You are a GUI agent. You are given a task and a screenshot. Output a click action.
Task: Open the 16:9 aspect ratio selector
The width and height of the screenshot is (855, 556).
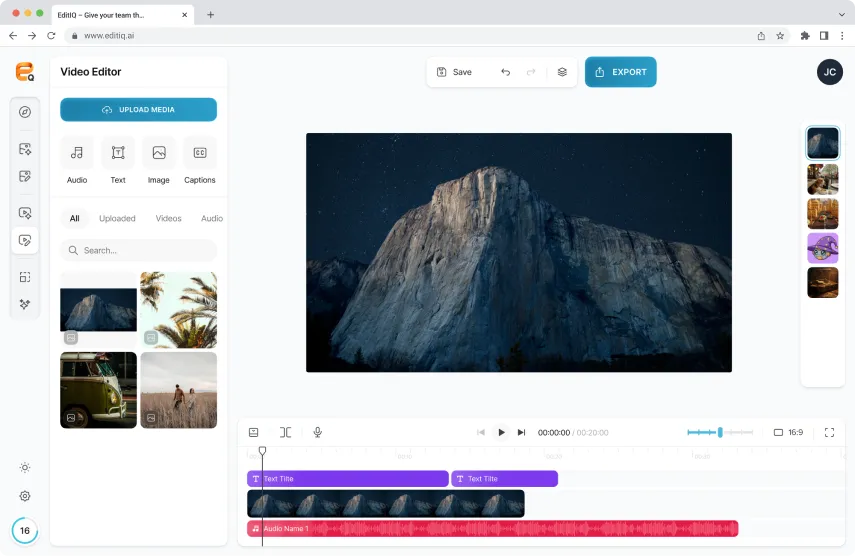tap(788, 432)
